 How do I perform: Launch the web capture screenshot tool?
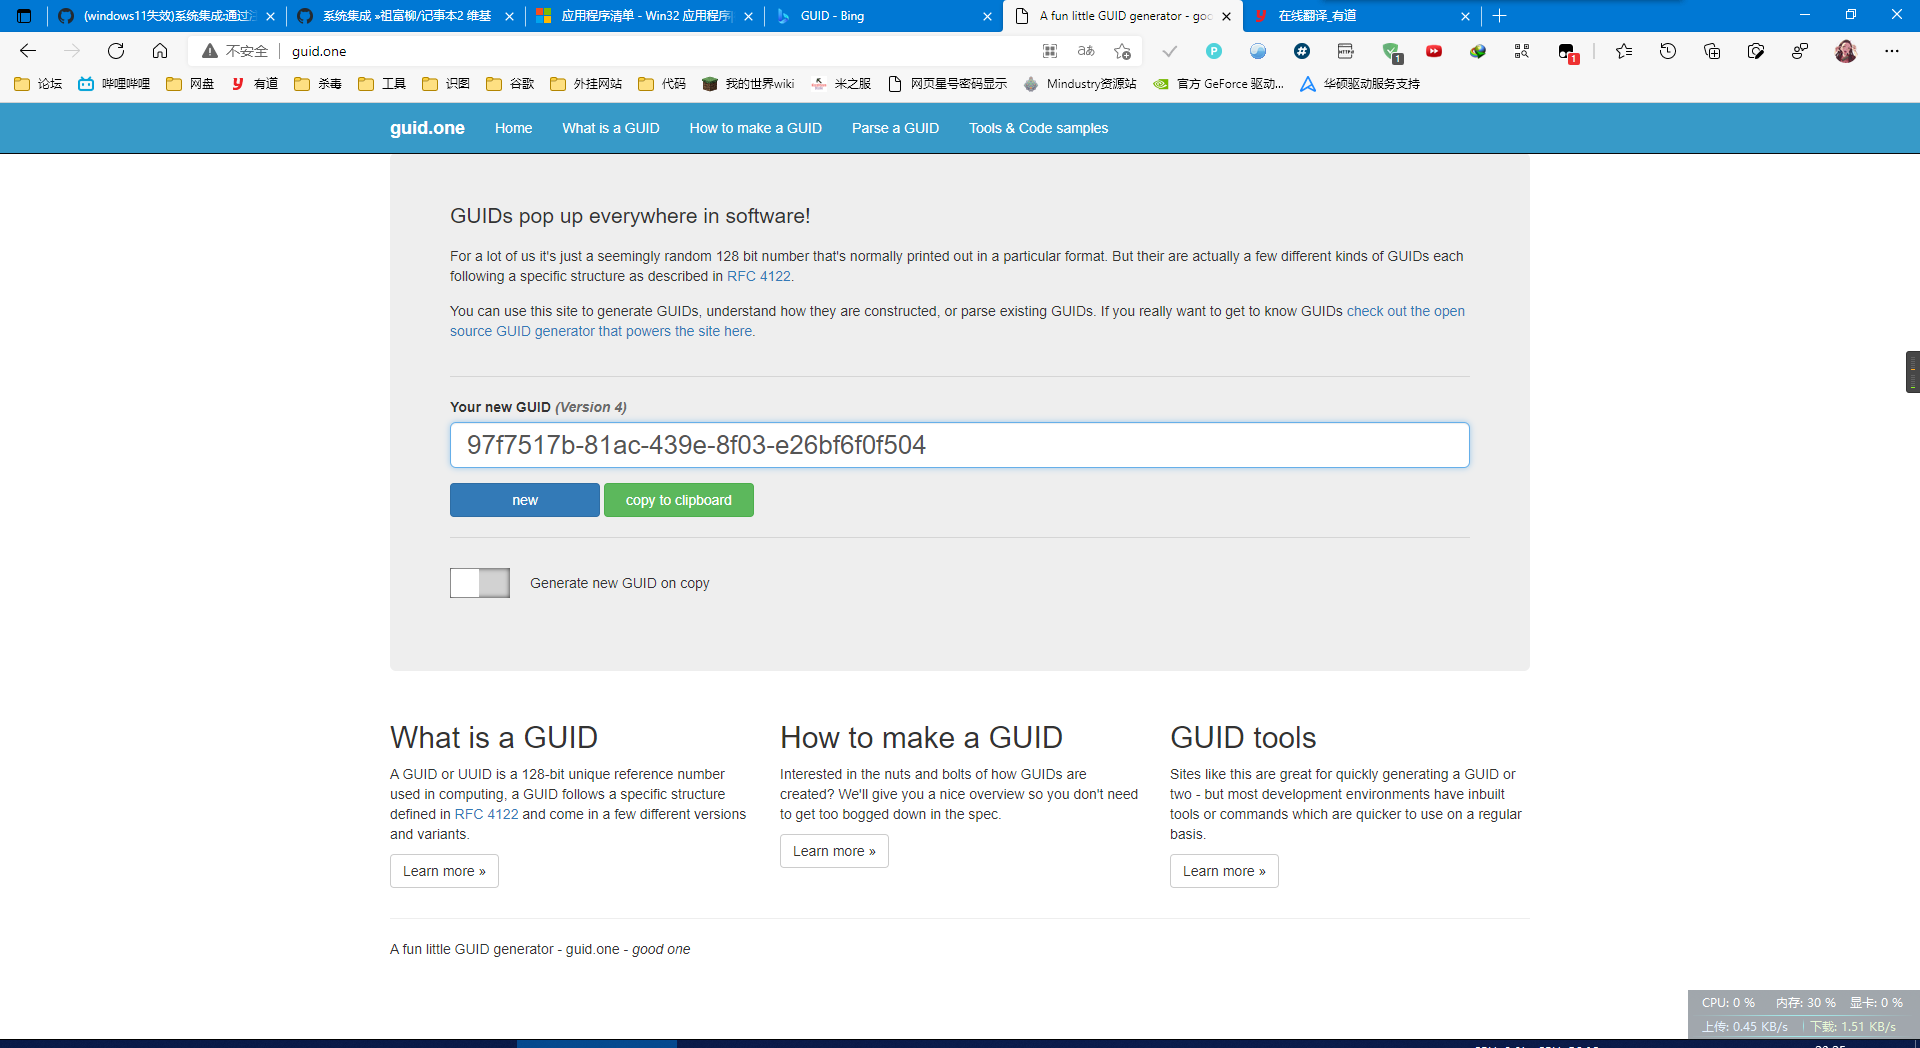coord(1757,51)
